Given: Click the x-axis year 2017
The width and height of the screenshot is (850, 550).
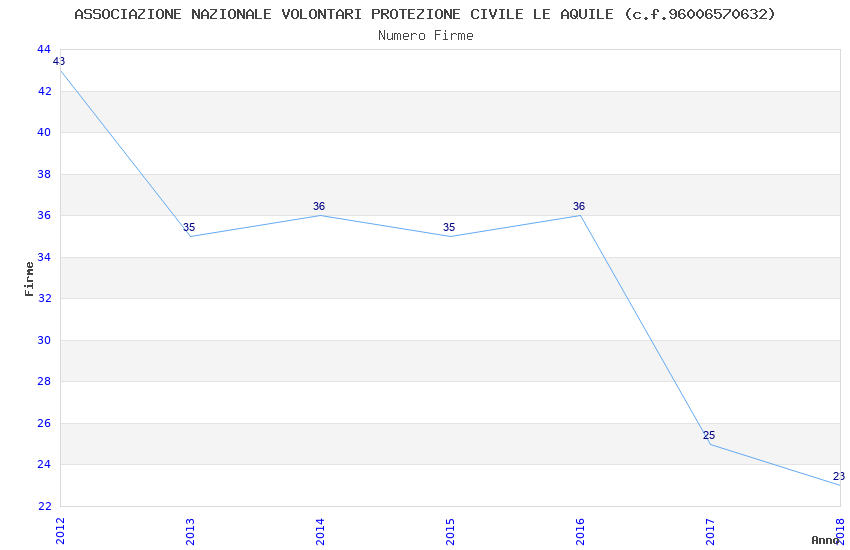Looking at the screenshot, I should point(710,531).
